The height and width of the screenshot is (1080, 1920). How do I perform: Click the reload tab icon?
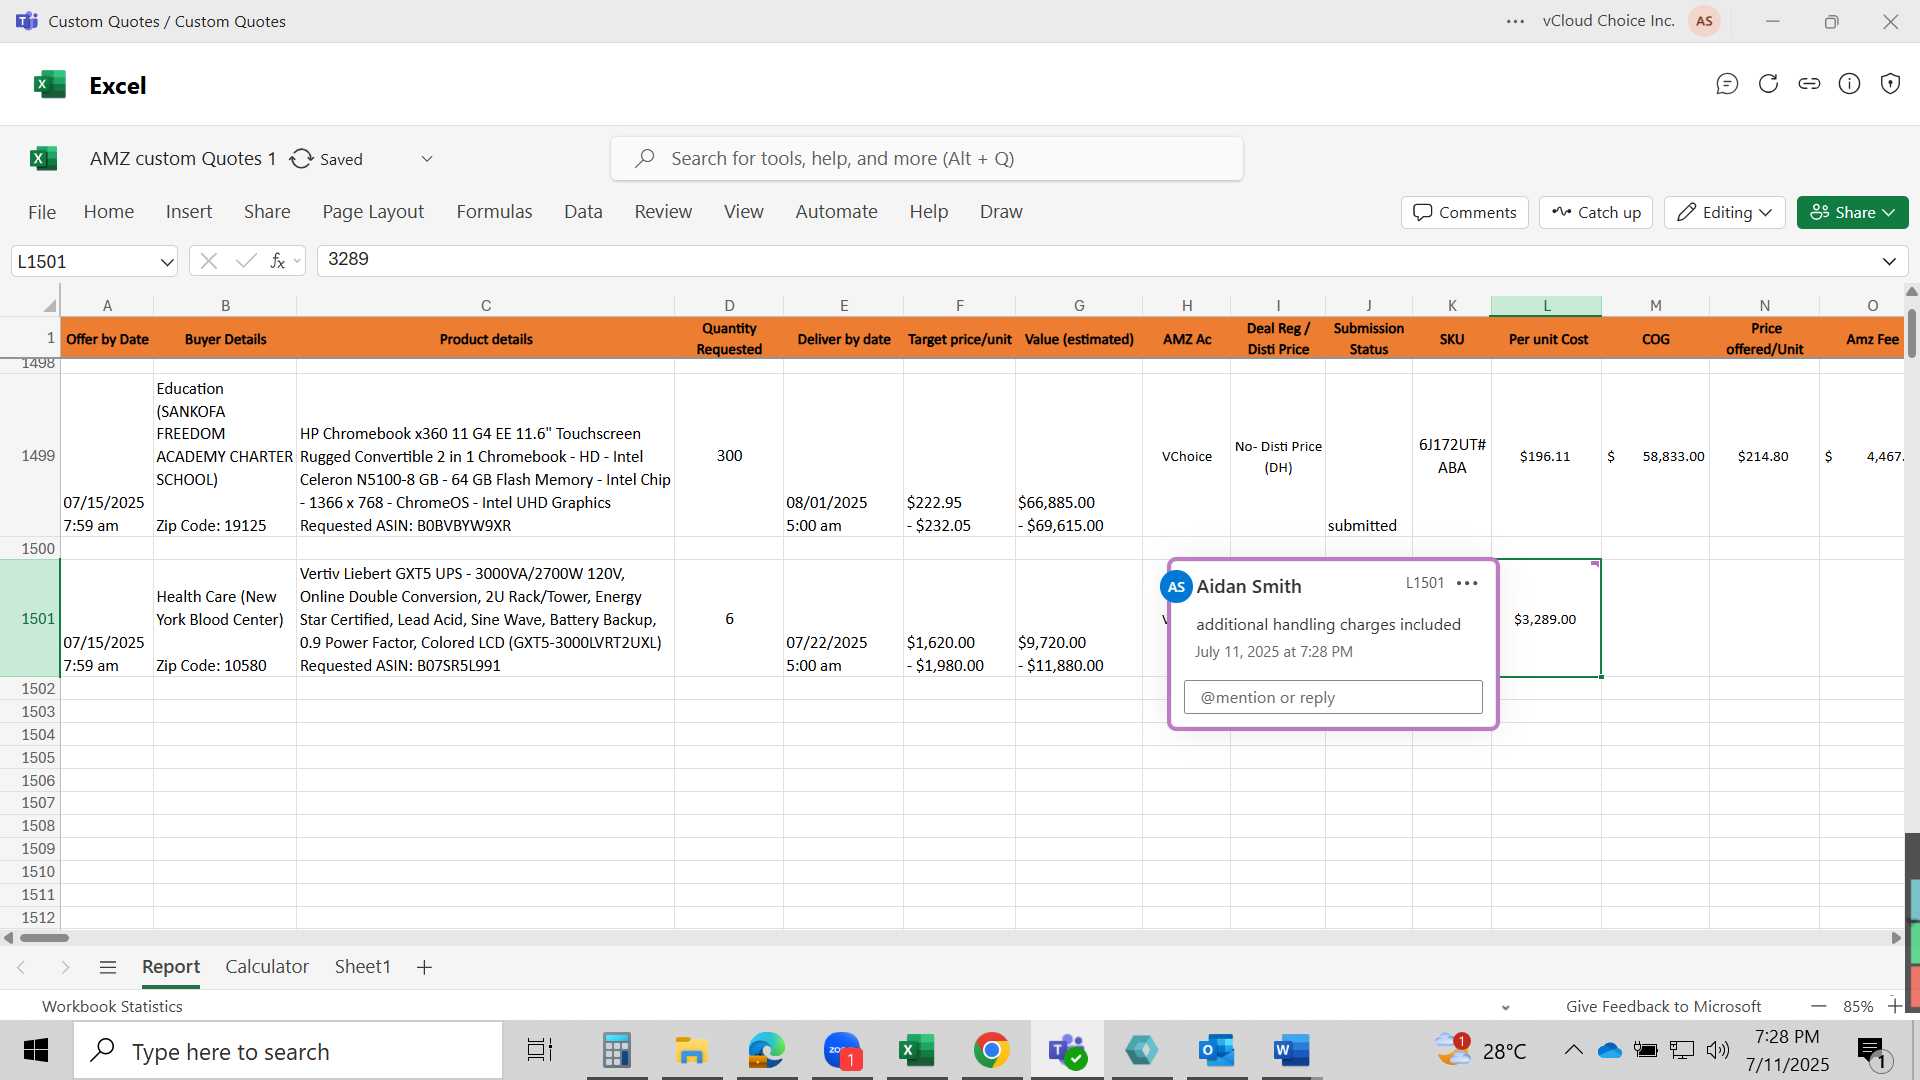1768,84
